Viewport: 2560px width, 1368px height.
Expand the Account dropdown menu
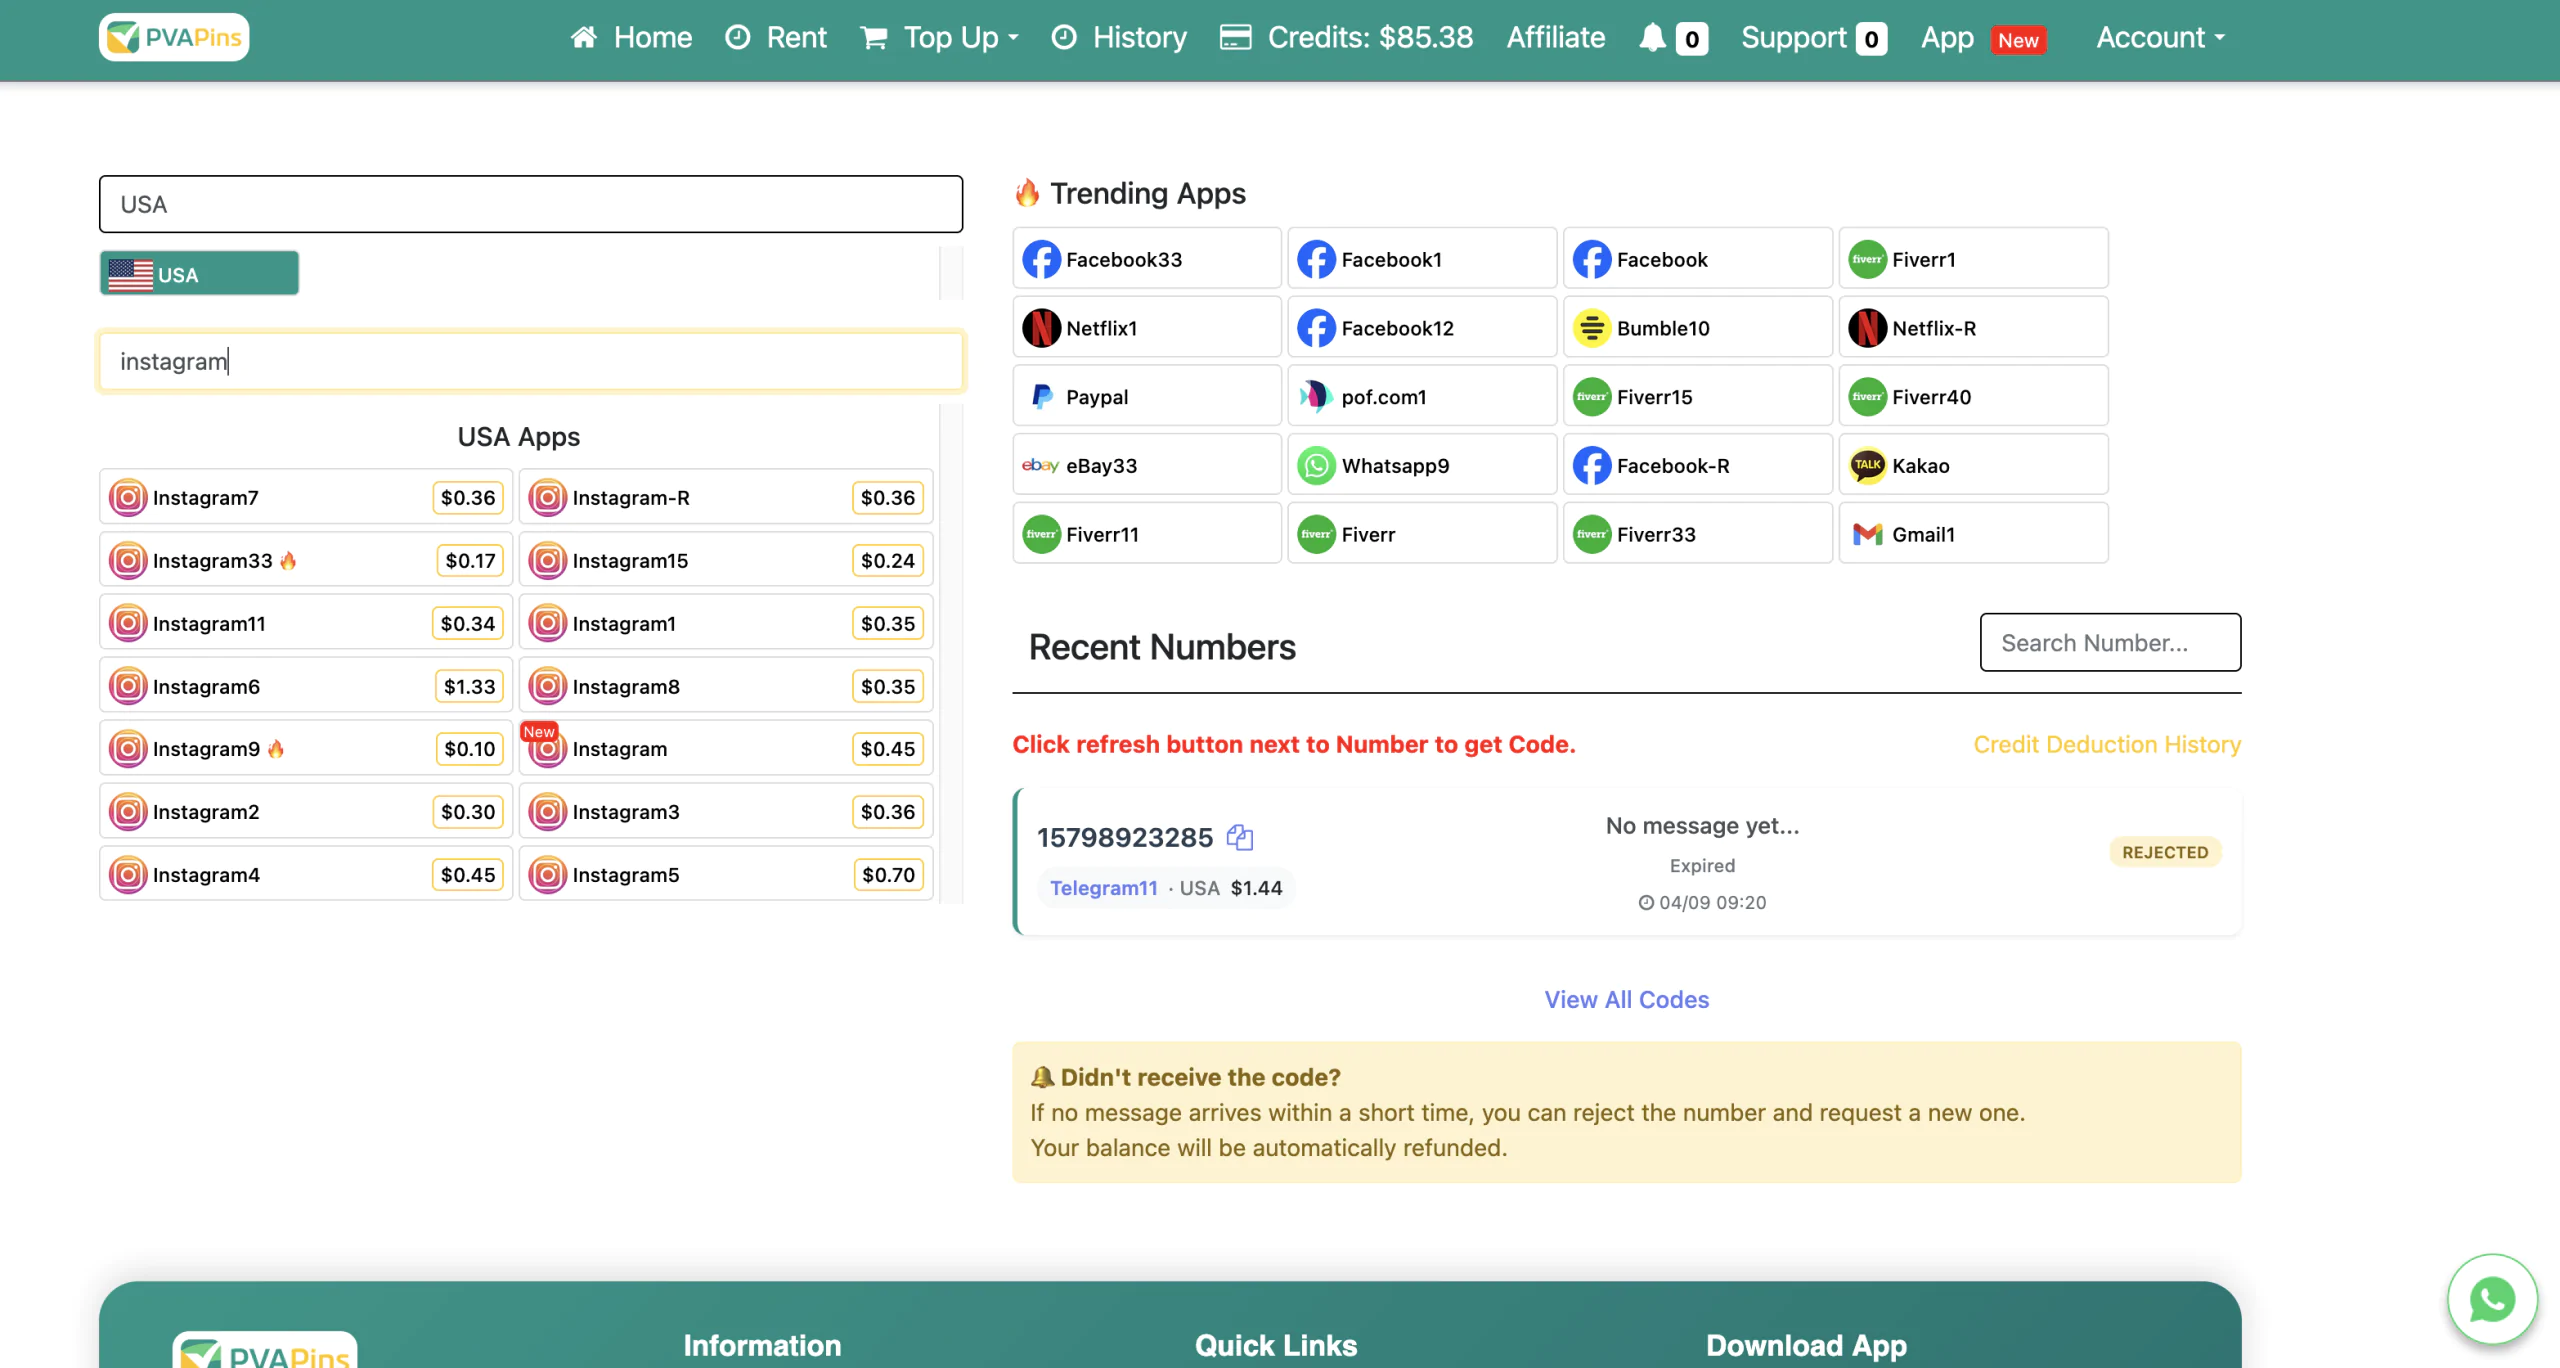2160,38
